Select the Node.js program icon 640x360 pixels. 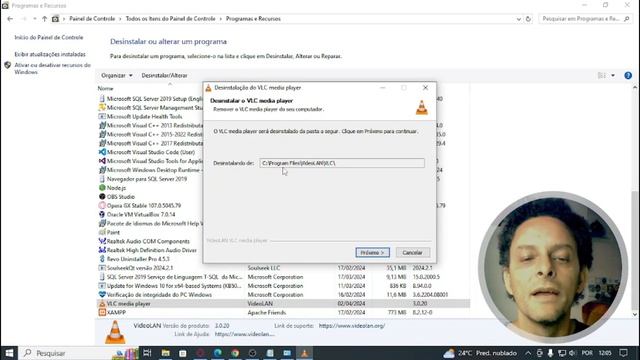[102, 188]
